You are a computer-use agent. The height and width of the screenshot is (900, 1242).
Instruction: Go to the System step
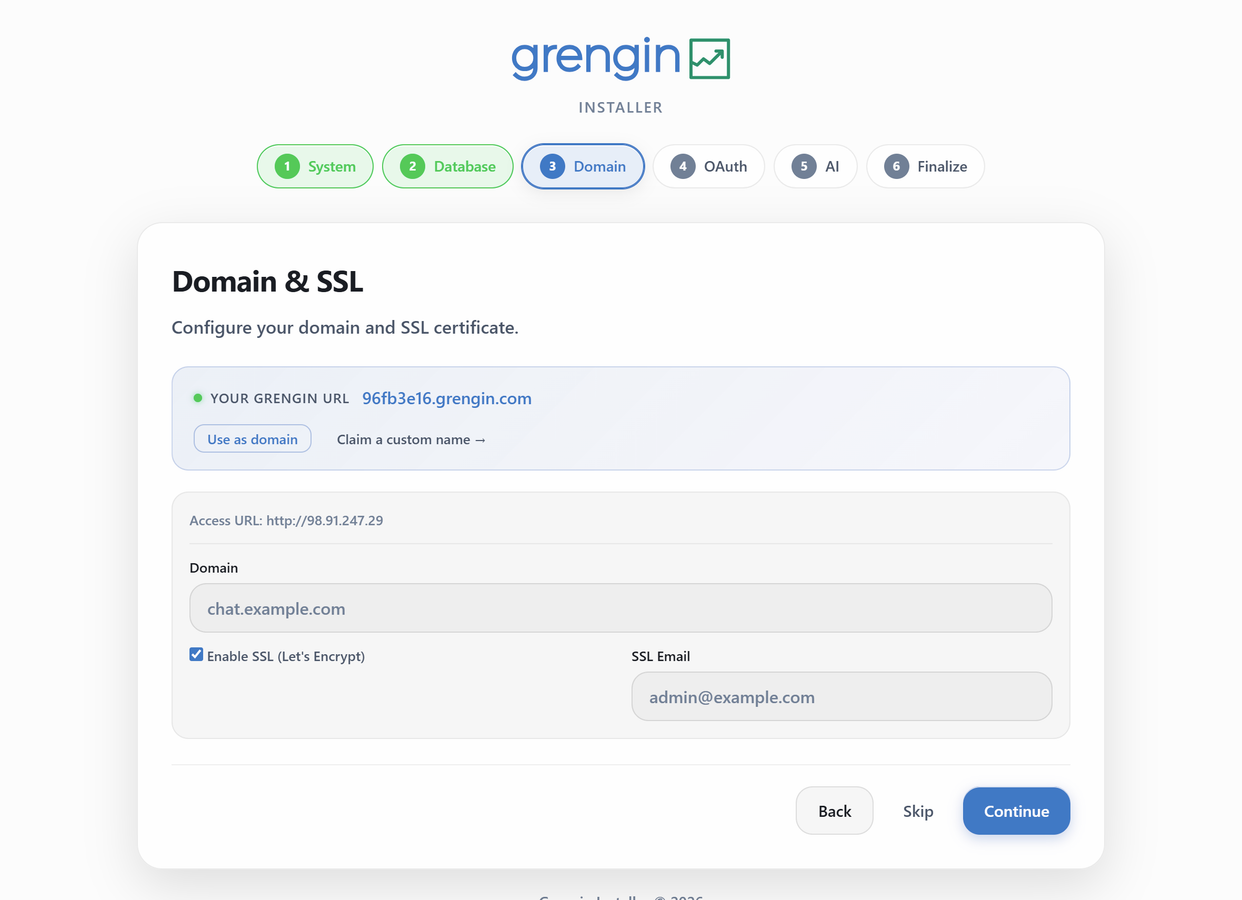(x=315, y=166)
